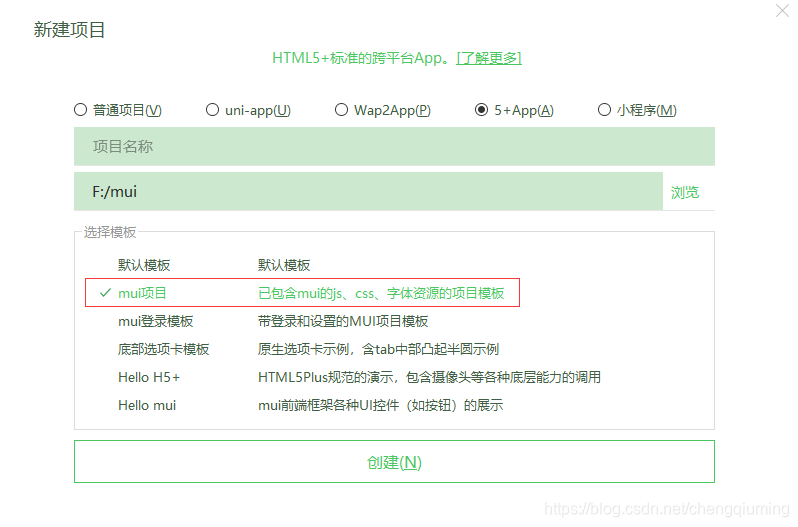Click description mui前端框架各种UI控件（如按钮）的展示

click(380, 405)
